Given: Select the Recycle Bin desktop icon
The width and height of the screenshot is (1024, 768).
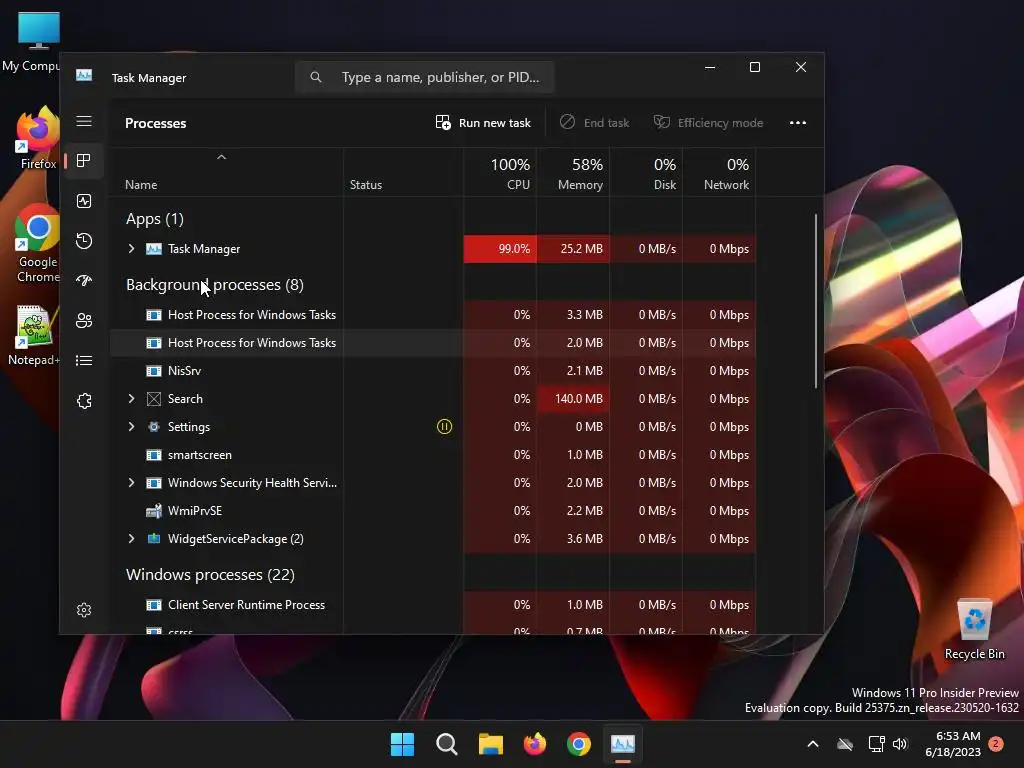Looking at the screenshot, I should 974,628.
